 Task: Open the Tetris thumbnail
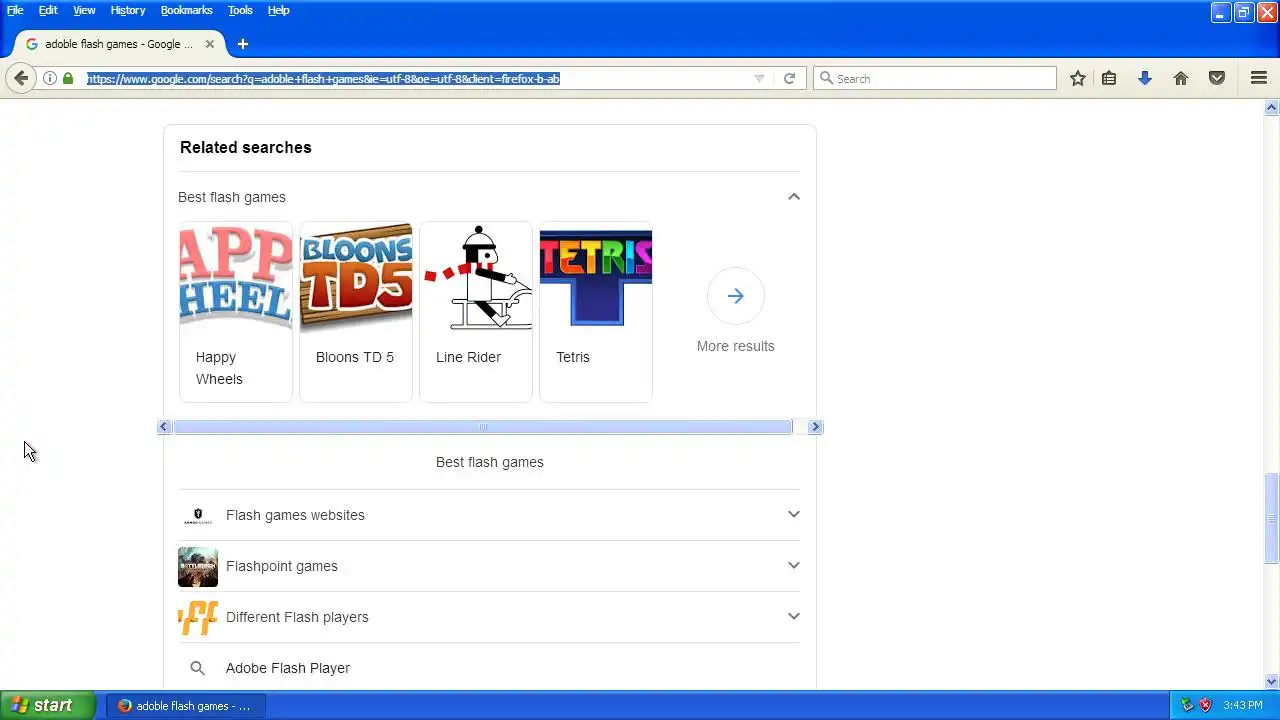click(596, 276)
